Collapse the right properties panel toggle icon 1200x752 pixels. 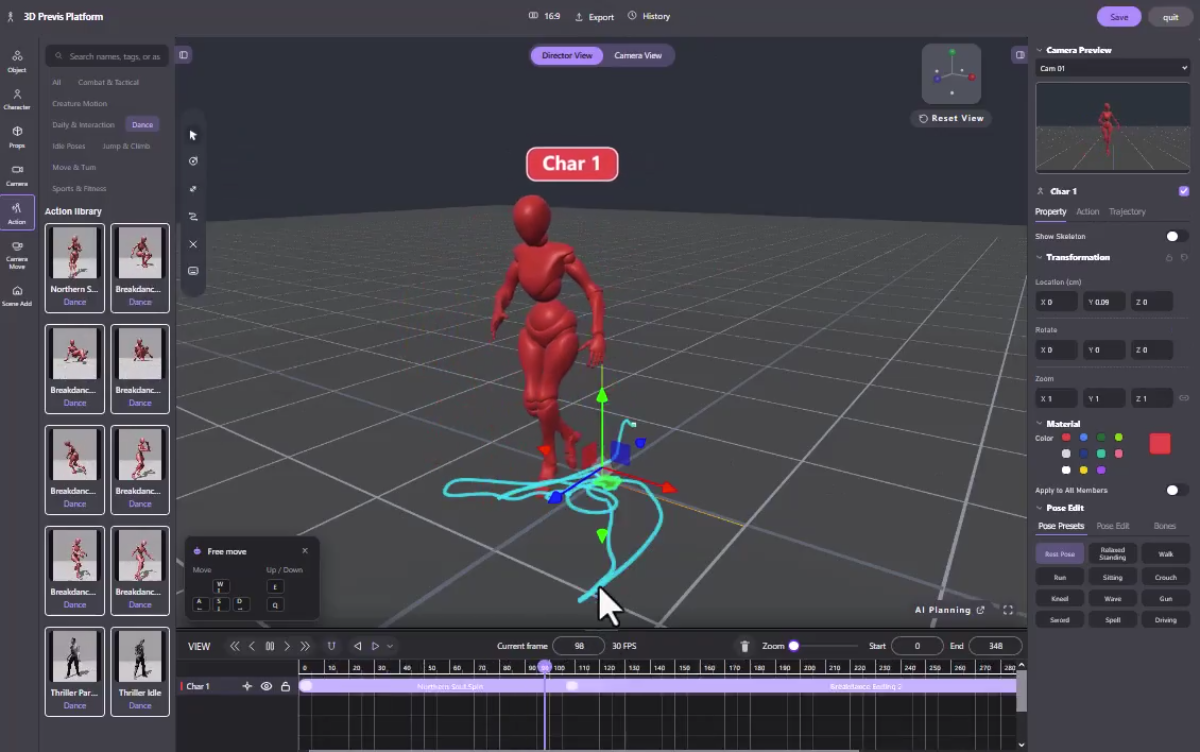(x=1020, y=55)
